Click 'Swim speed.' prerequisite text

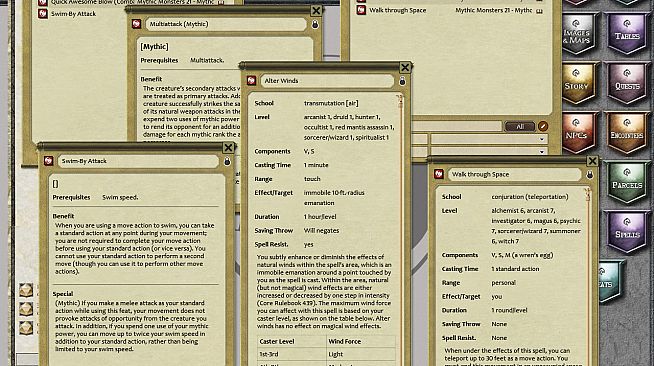tap(120, 198)
